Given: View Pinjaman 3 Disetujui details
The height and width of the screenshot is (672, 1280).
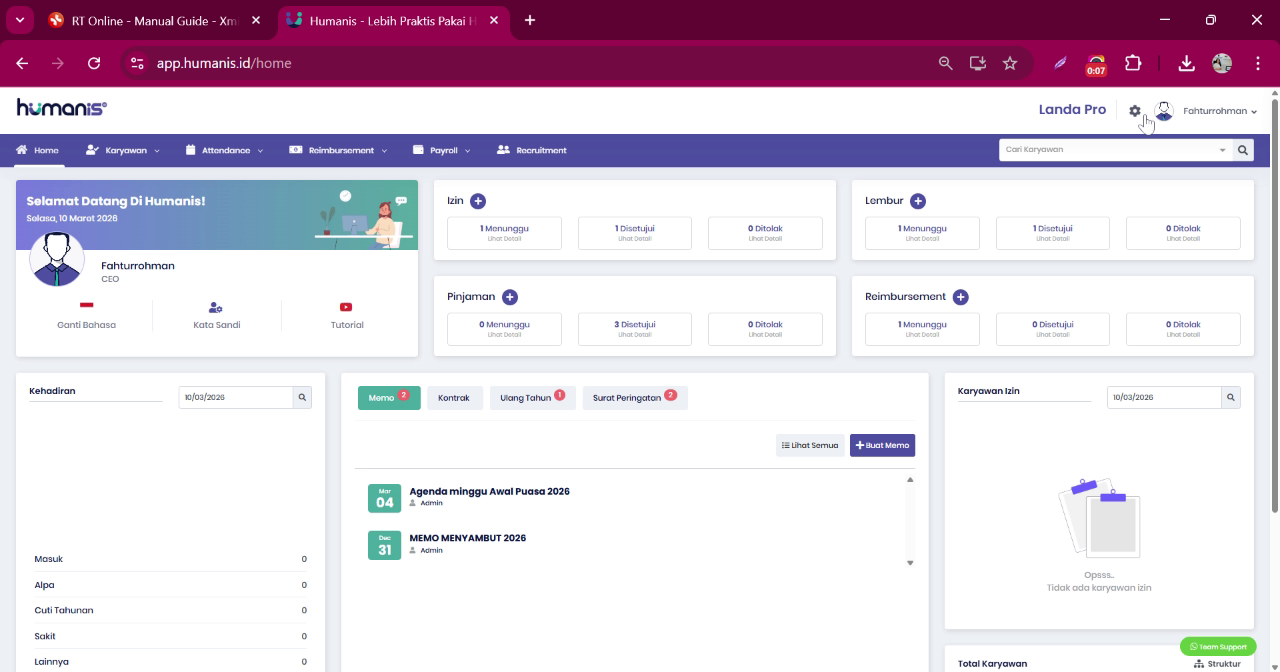Looking at the screenshot, I should 635,329.
